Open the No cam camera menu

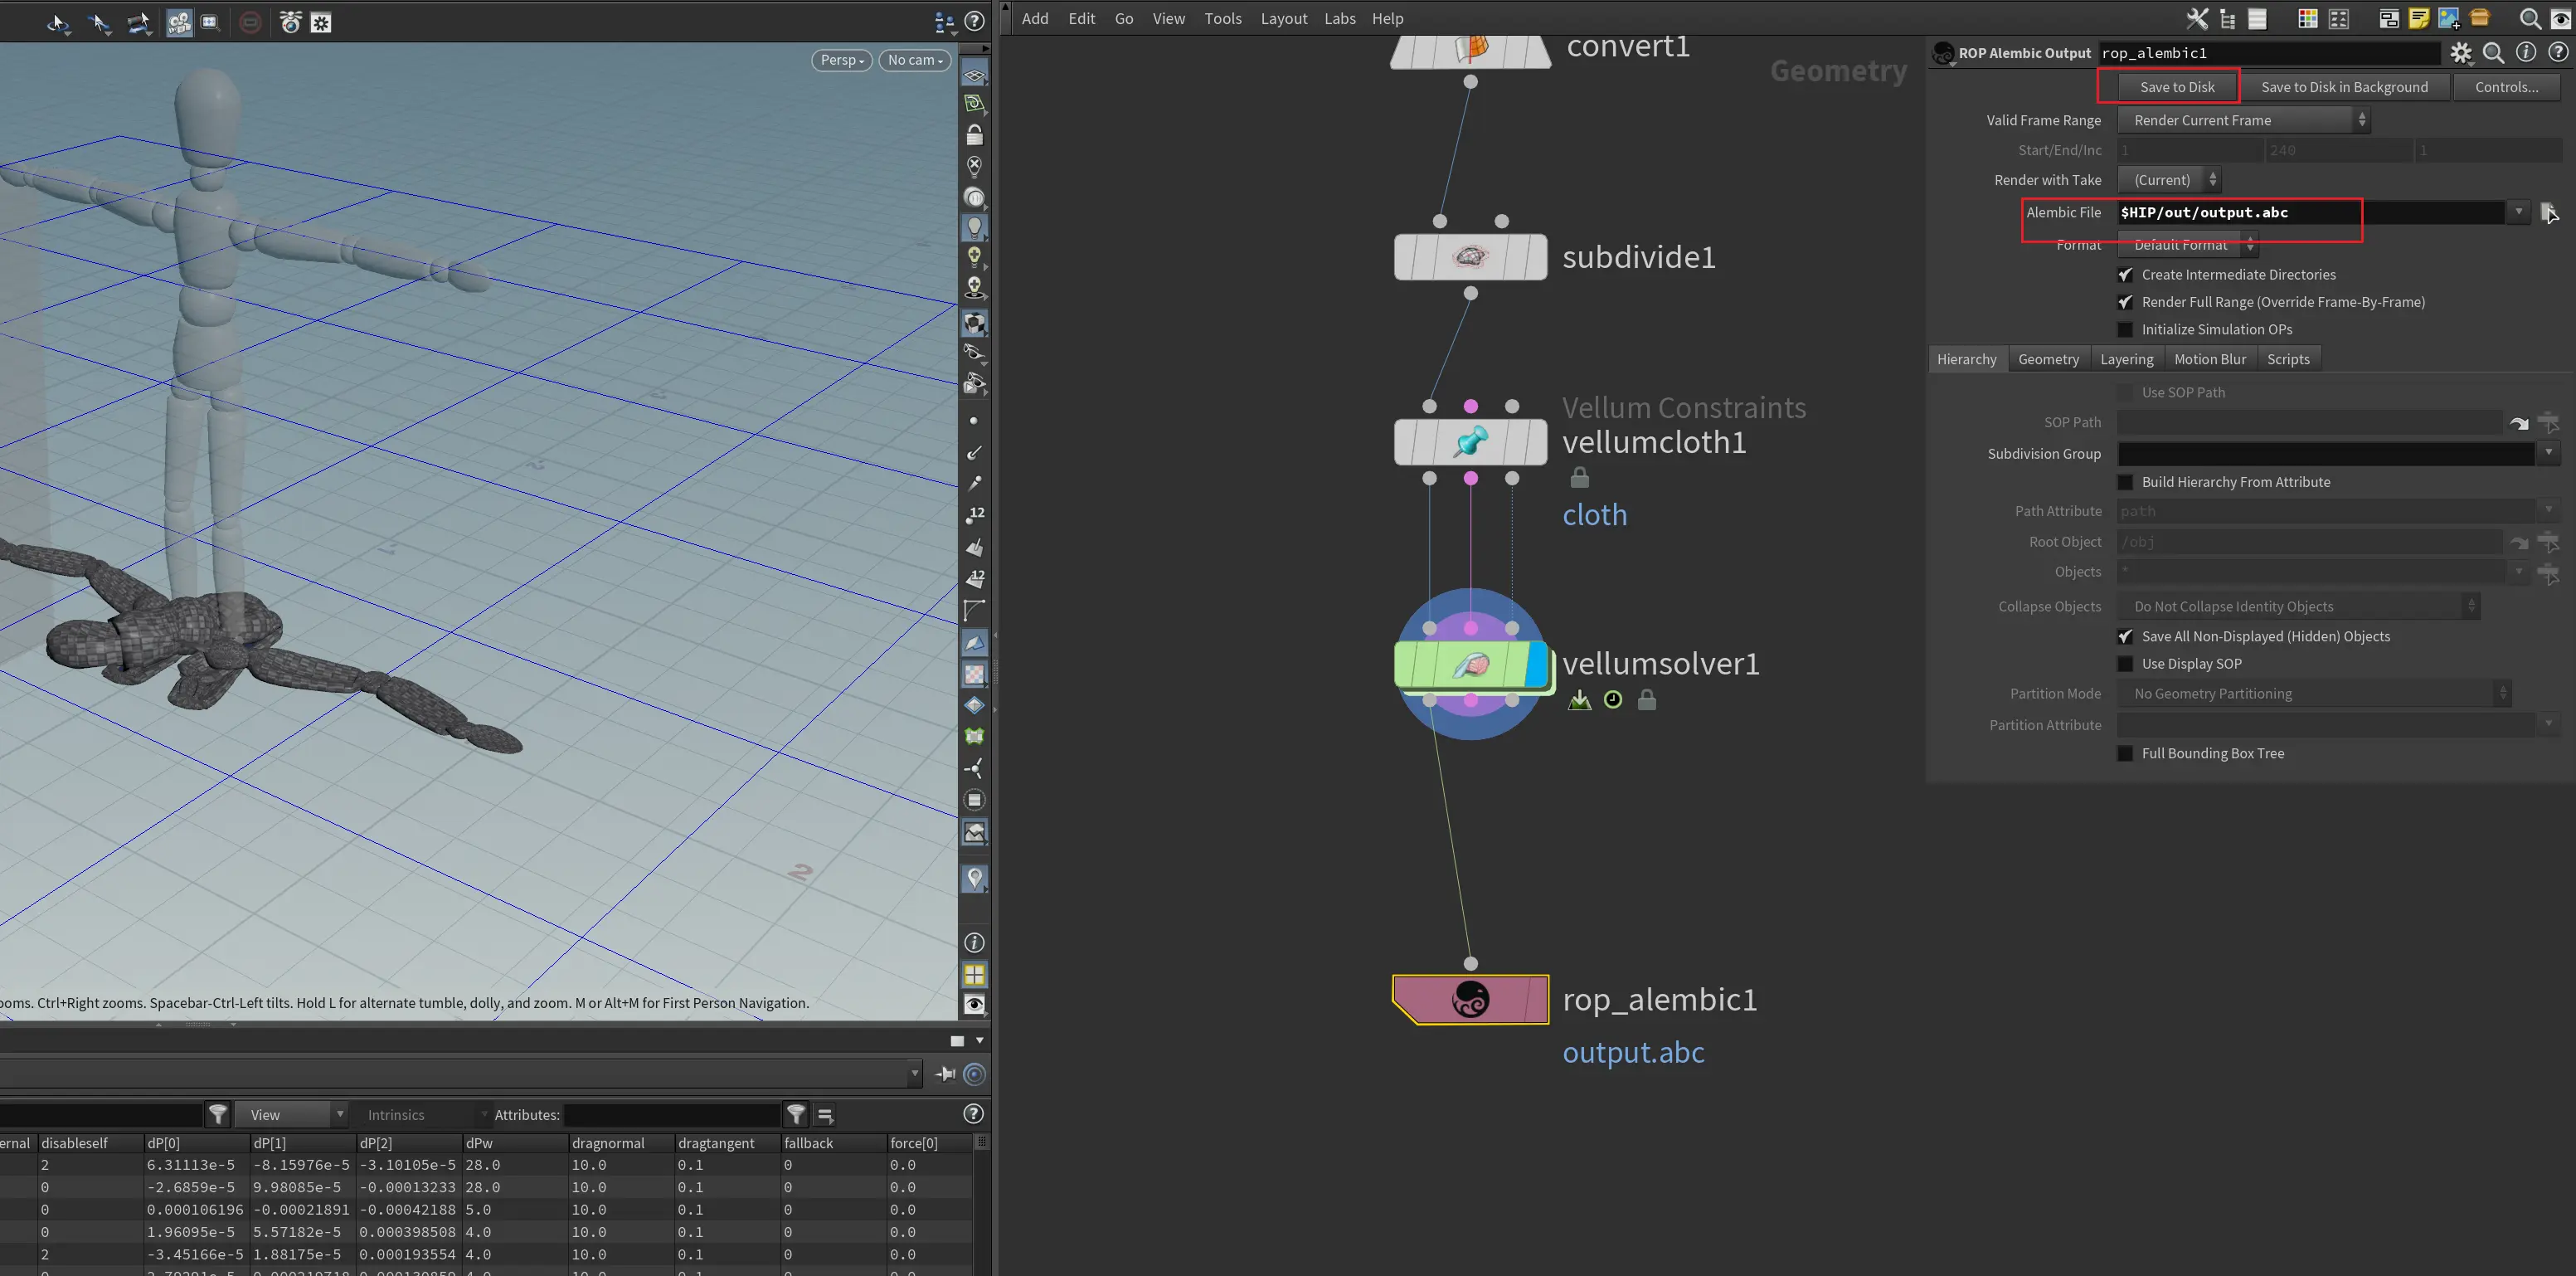pos(914,60)
